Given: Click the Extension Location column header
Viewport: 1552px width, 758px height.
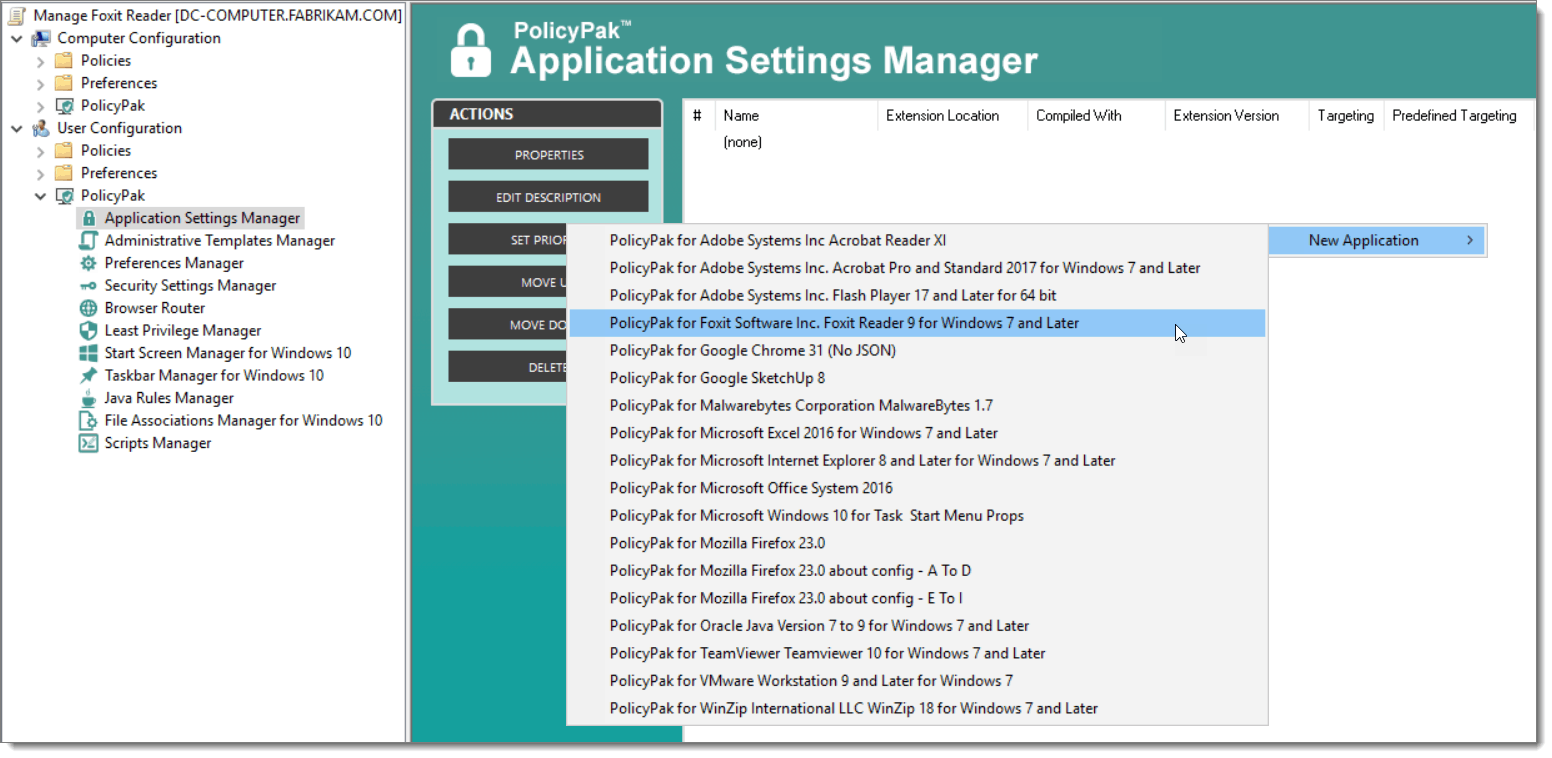Looking at the screenshot, I should pos(953,116).
